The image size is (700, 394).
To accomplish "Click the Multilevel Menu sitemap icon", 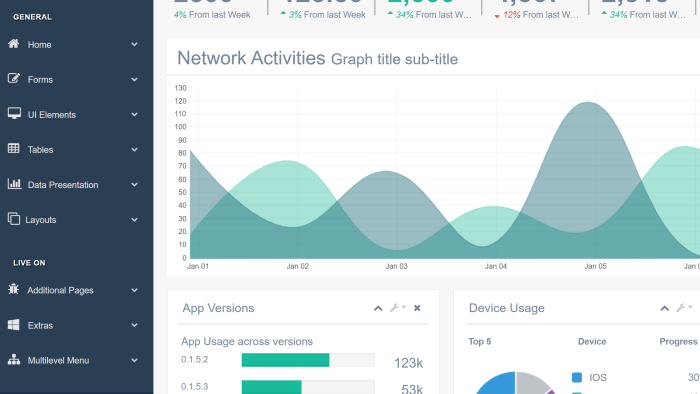I will pos(14,359).
